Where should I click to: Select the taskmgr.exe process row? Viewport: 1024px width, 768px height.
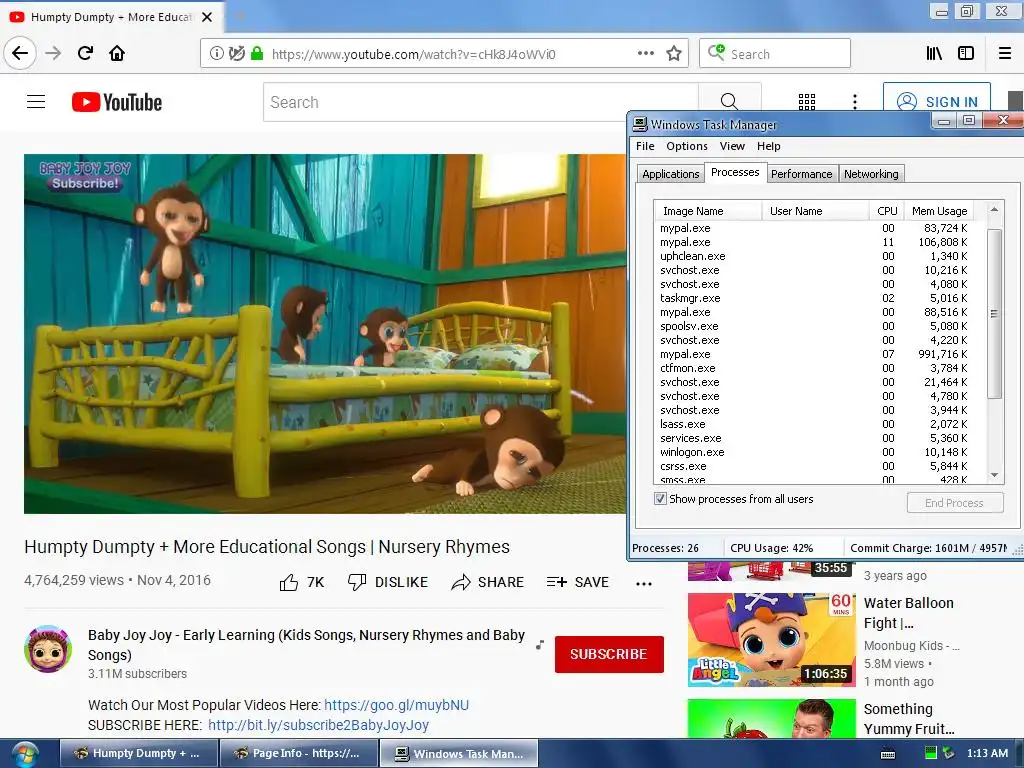[814, 298]
